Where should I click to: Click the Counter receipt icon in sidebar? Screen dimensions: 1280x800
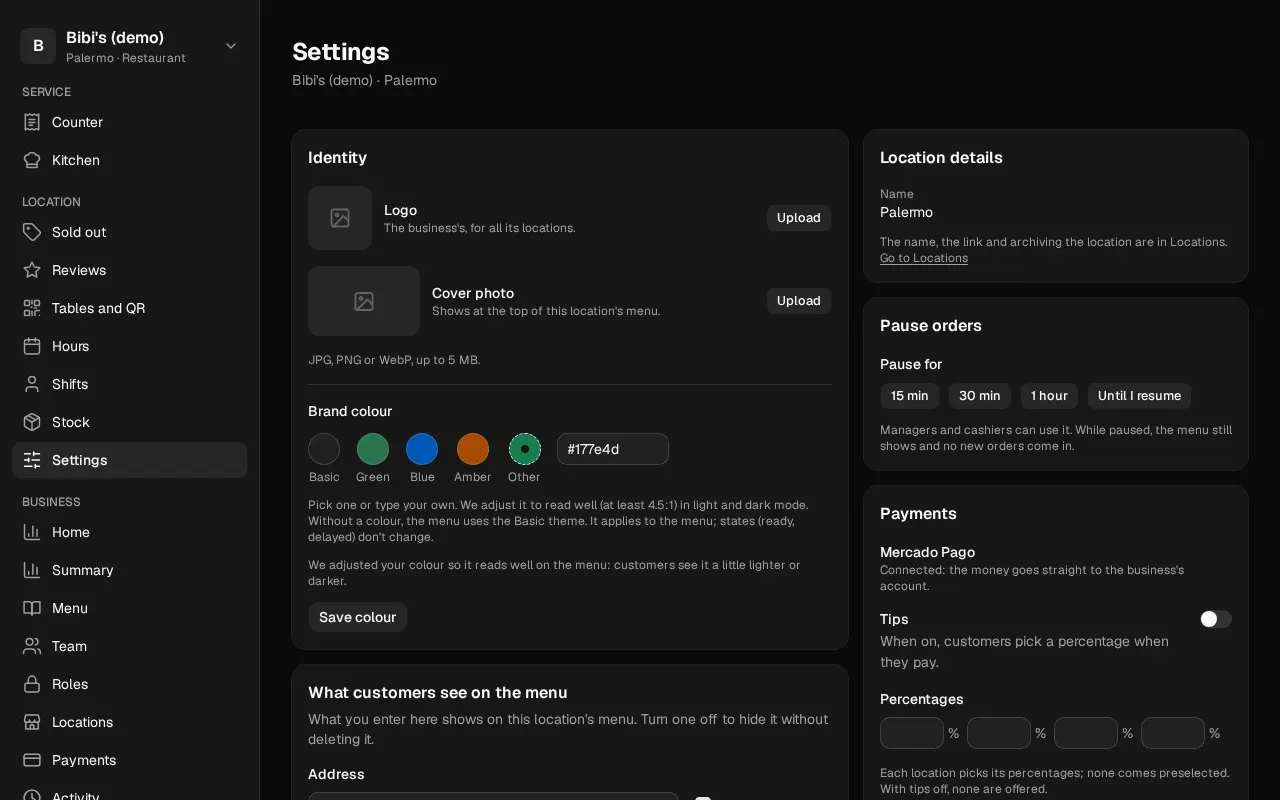point(32,122)
